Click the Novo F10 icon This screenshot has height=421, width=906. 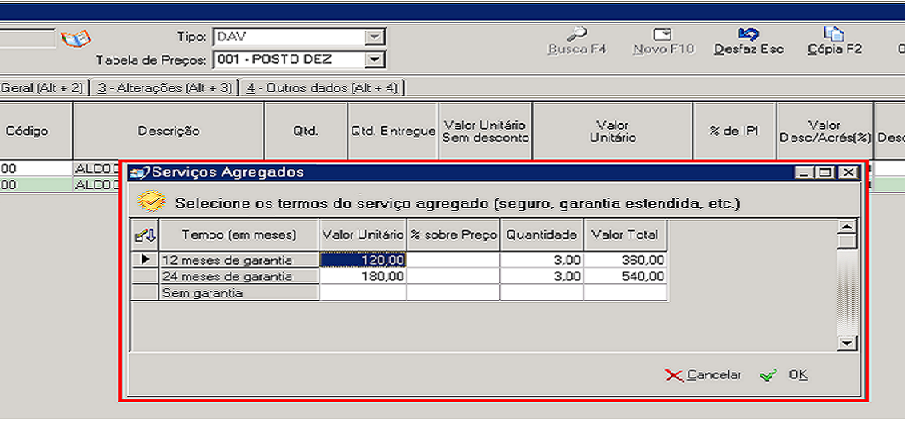[663, 33]
